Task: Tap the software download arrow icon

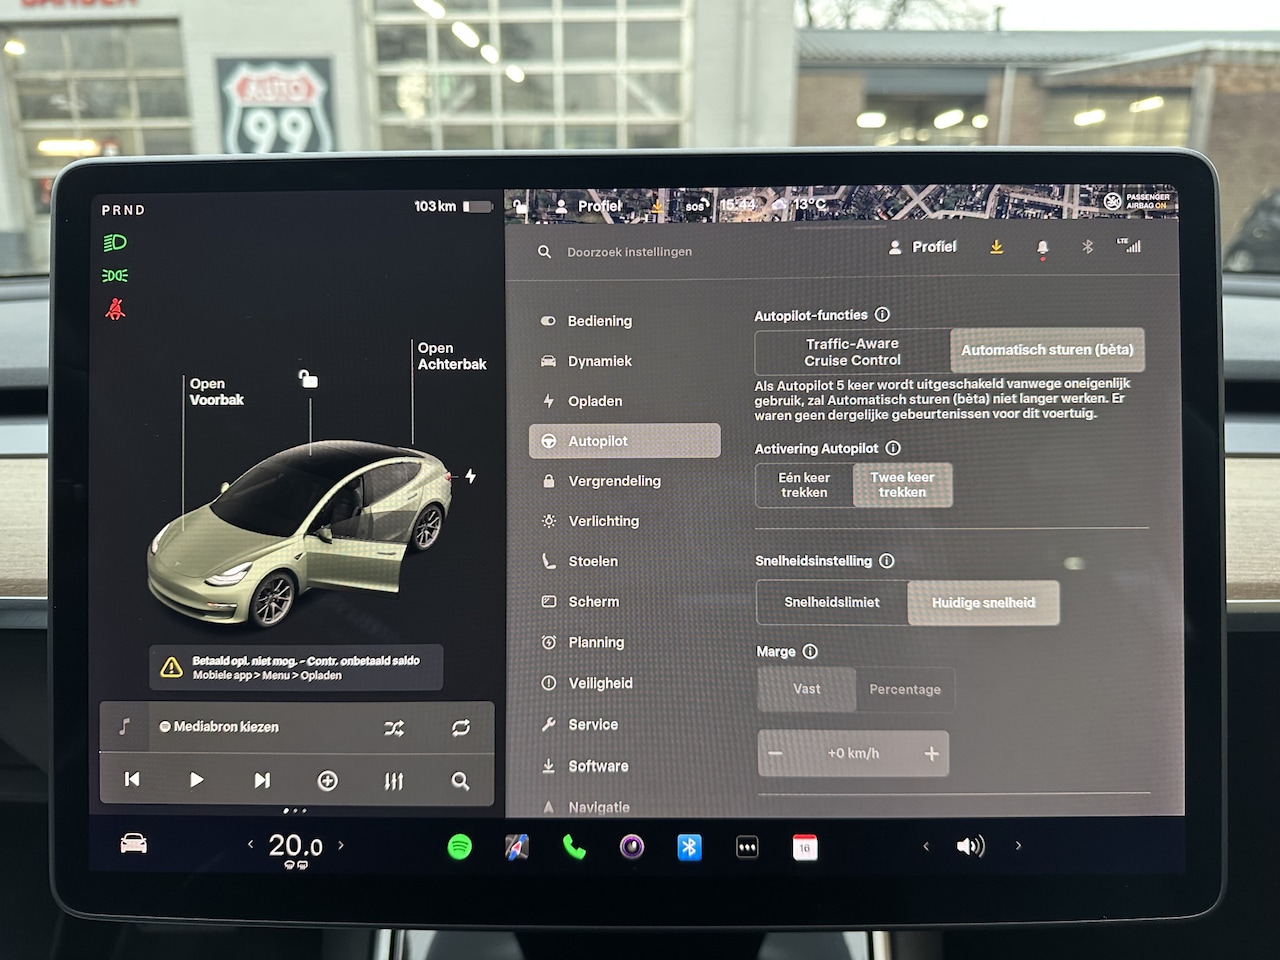Action: [996, 247]
